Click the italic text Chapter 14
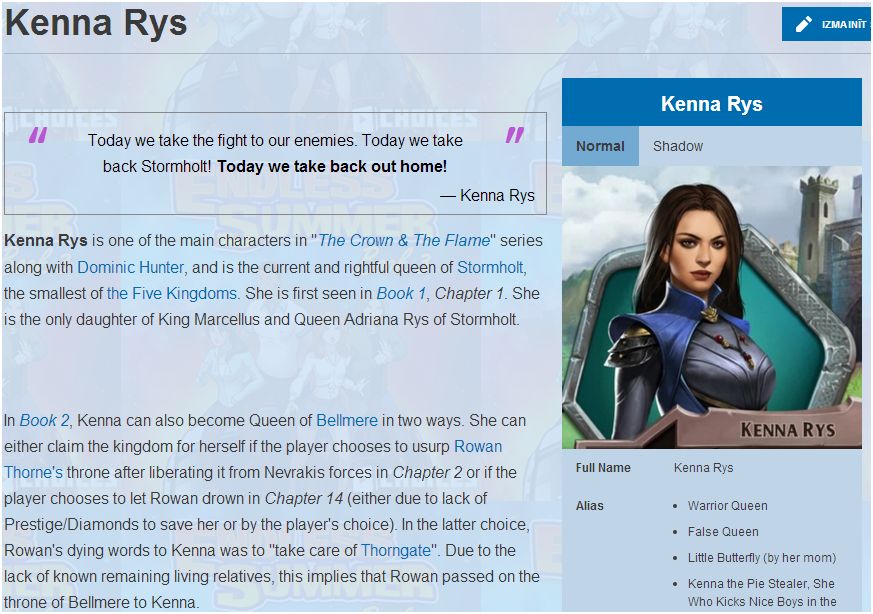873x614 pixels. [303, 498]
